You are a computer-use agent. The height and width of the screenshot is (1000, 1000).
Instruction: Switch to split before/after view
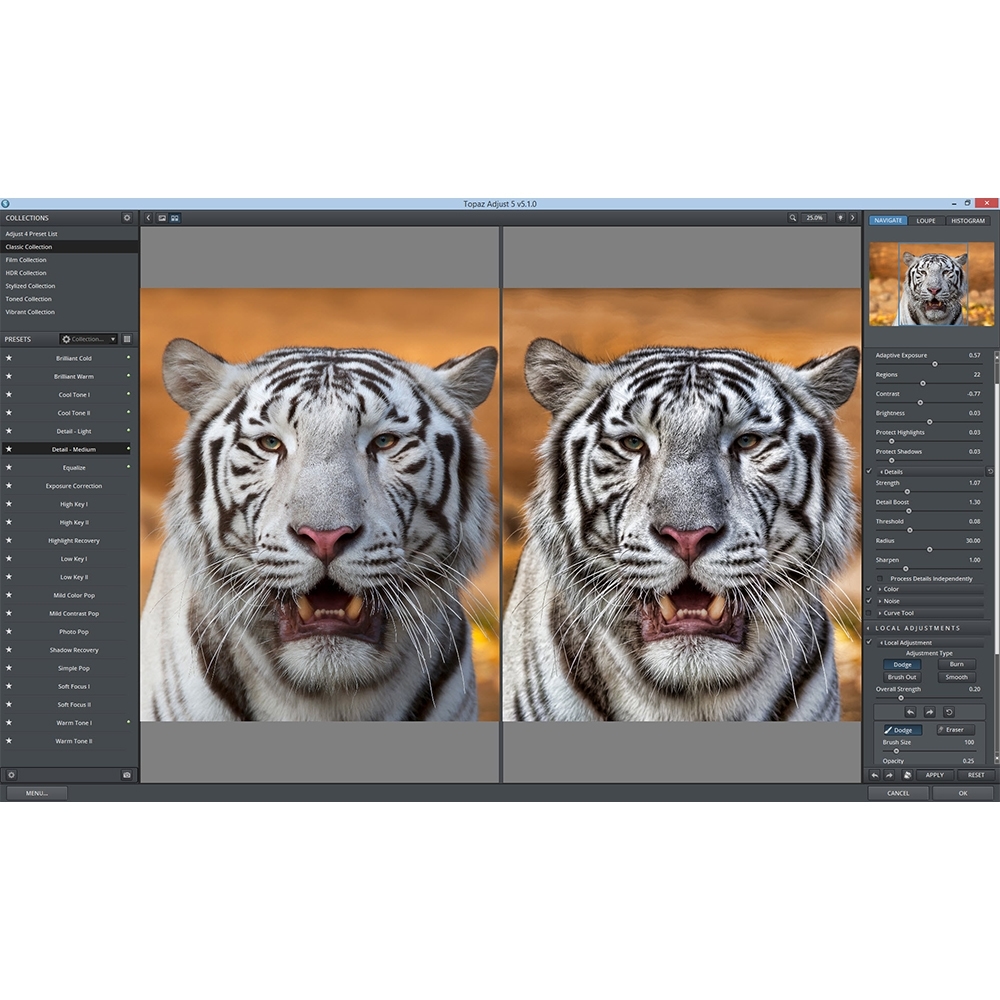(175, 218)
